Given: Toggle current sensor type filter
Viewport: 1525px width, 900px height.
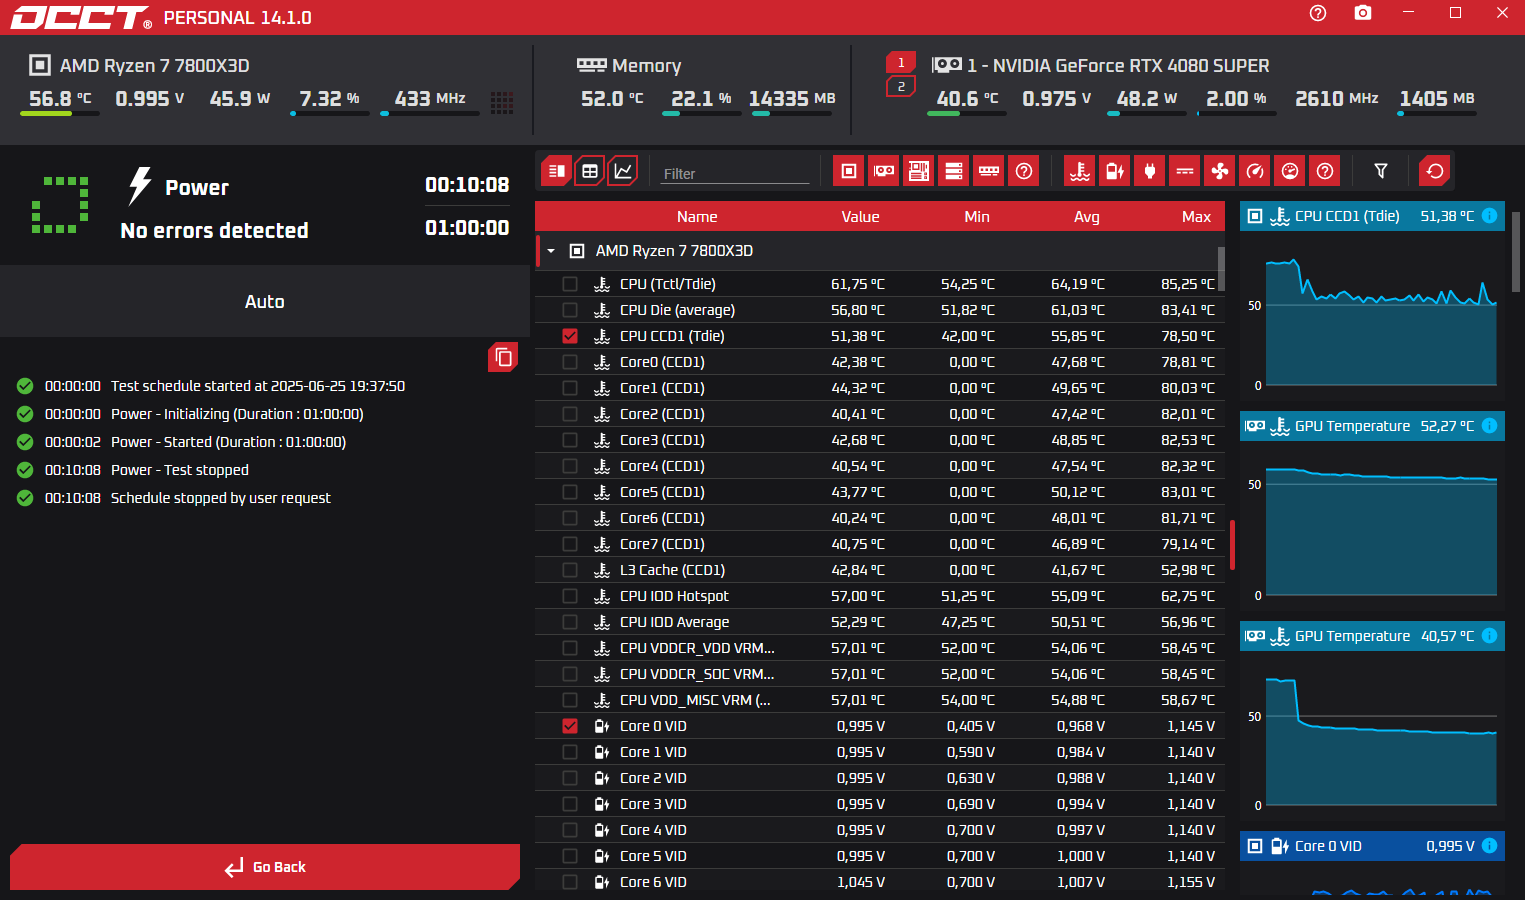Looking at the screenshot, I should tap(1185, 171).
